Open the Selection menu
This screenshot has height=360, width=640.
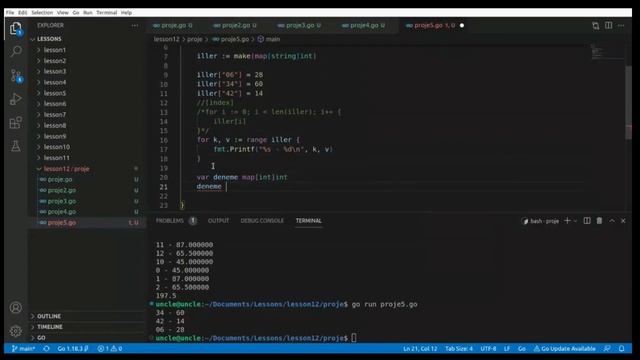coord(42,13)
